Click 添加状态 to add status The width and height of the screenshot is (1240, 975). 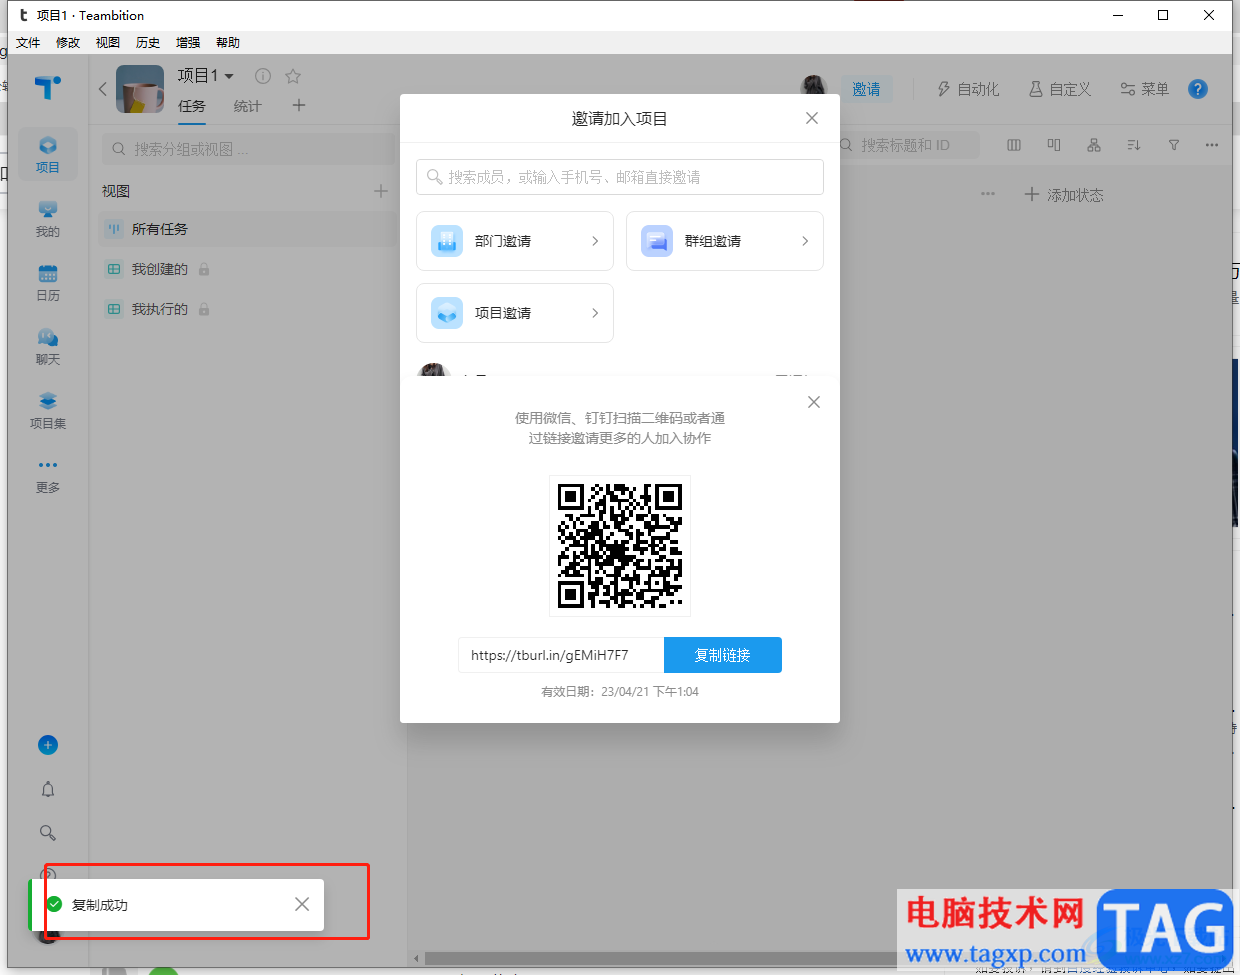point(1064,195)
